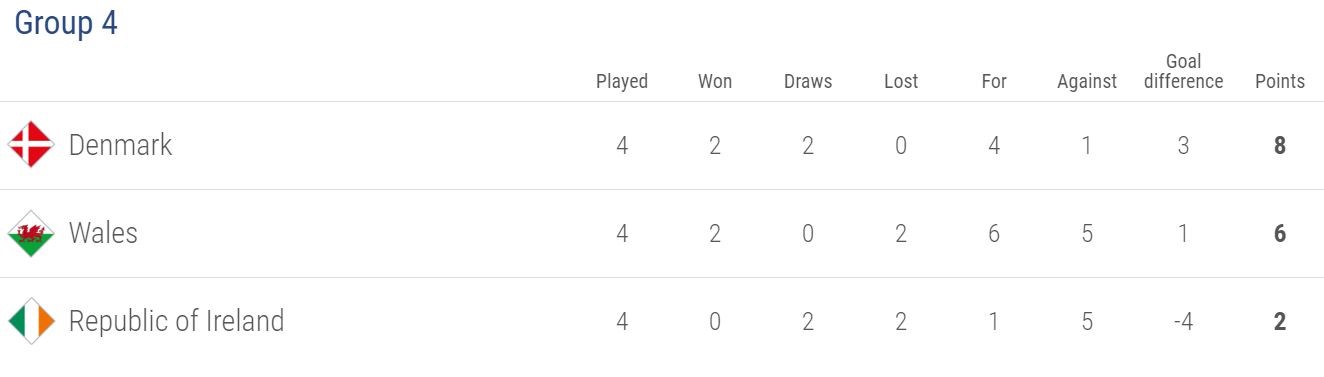Click the Republic of Ireland flag icon

coord(31,321)
